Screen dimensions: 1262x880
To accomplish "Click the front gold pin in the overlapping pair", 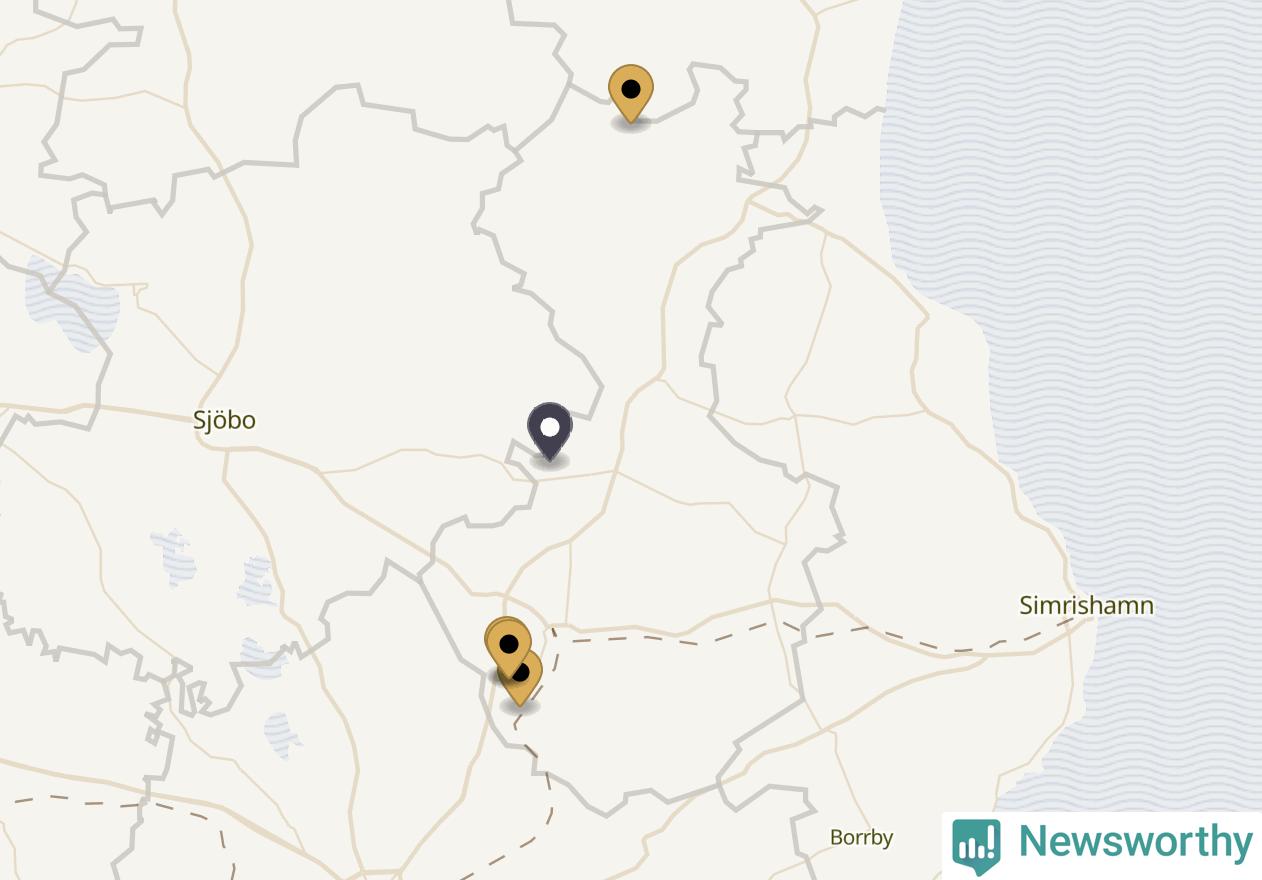I will point(508,647).
